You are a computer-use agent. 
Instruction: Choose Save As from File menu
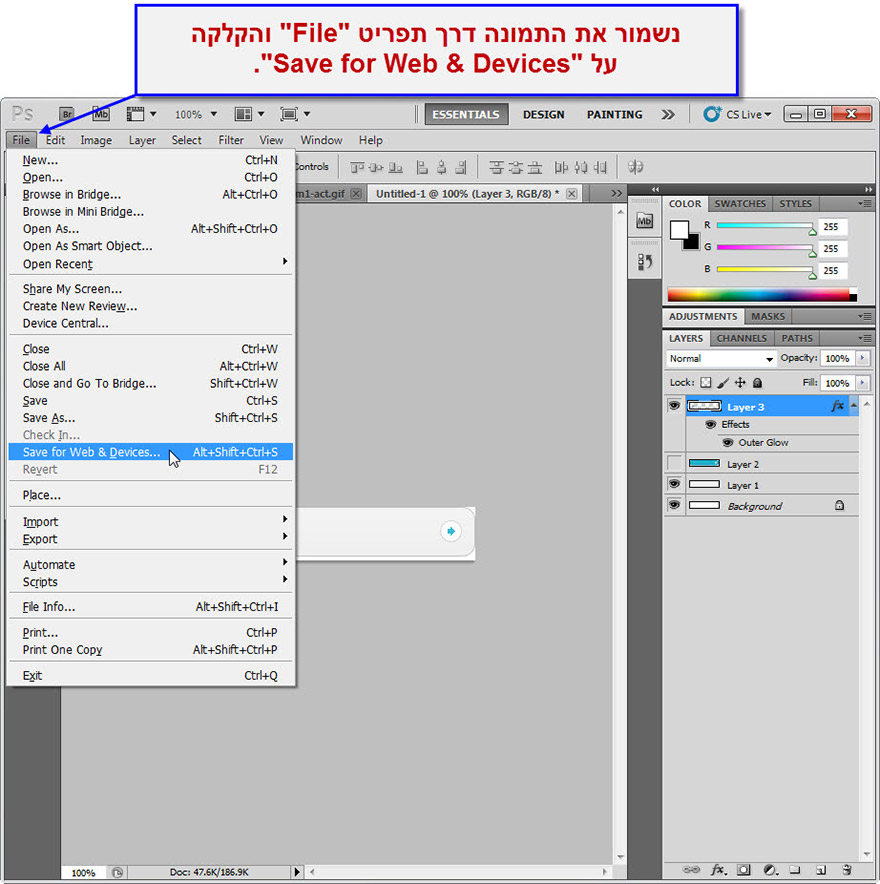click(152, 418)
